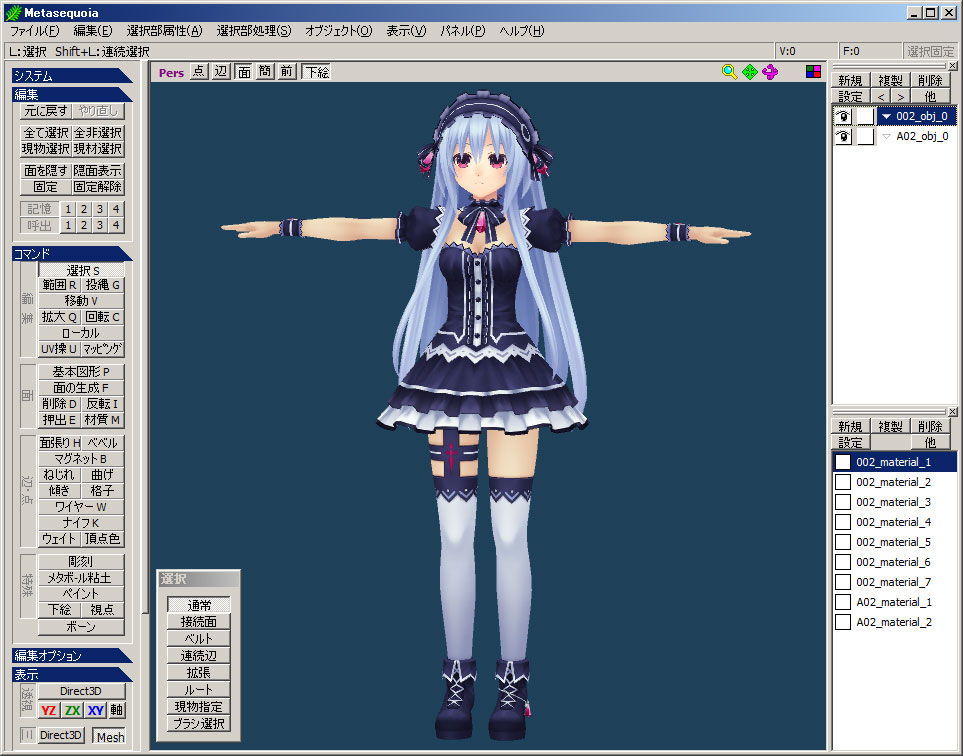The width and height of the screenshot is (963, 756).
Task: Collapse the triangle next to 002_obj_0
Action: pyautogui.click(x=886, y=116)
